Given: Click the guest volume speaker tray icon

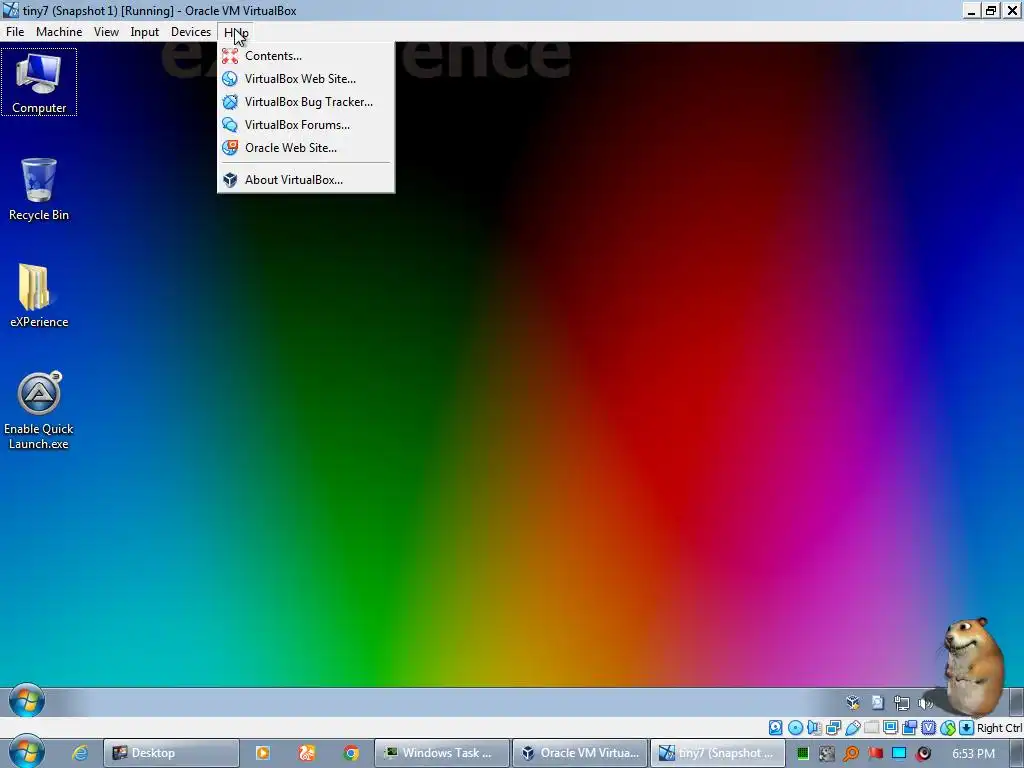Looking at the screenshot, I should (925, 703).
